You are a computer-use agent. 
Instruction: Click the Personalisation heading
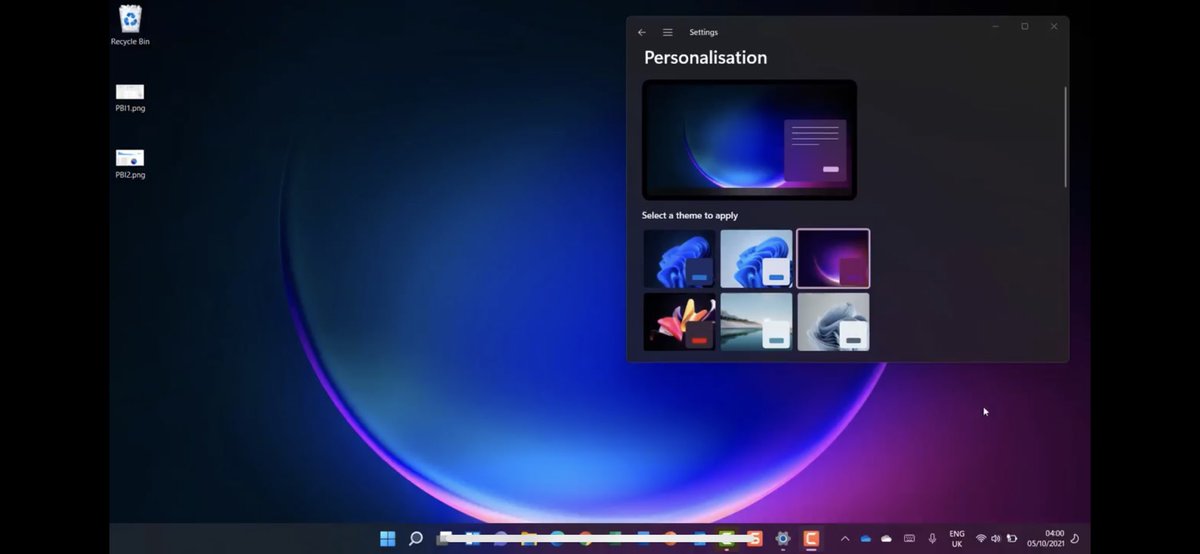click(705, 58)
